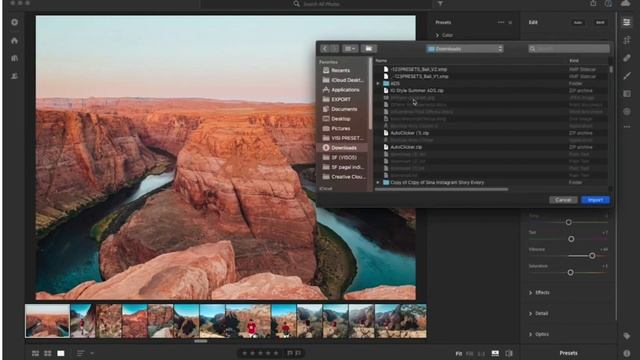The image size is (640, 360).
Task: Toggle the filmstrip visibility icon in bottom bar
Action: pos(495,353)
